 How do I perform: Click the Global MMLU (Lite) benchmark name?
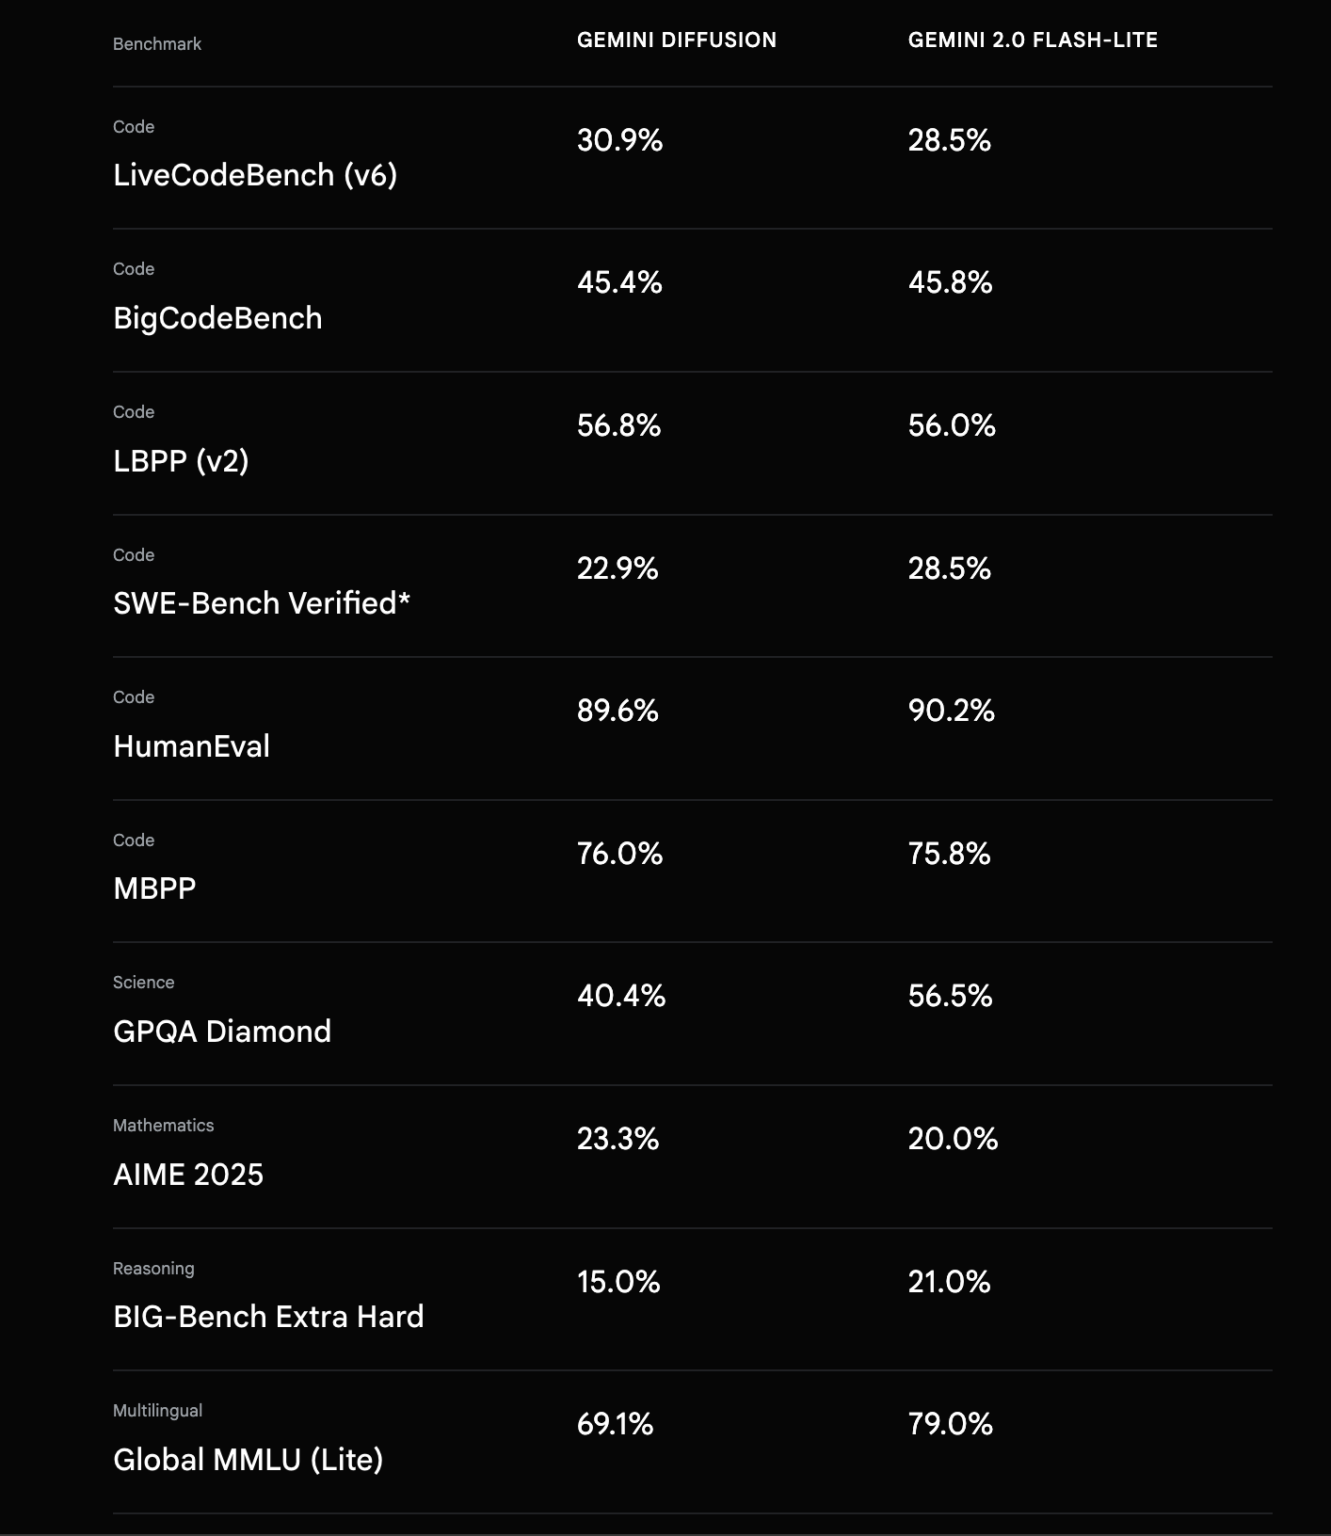(248, 1459)
